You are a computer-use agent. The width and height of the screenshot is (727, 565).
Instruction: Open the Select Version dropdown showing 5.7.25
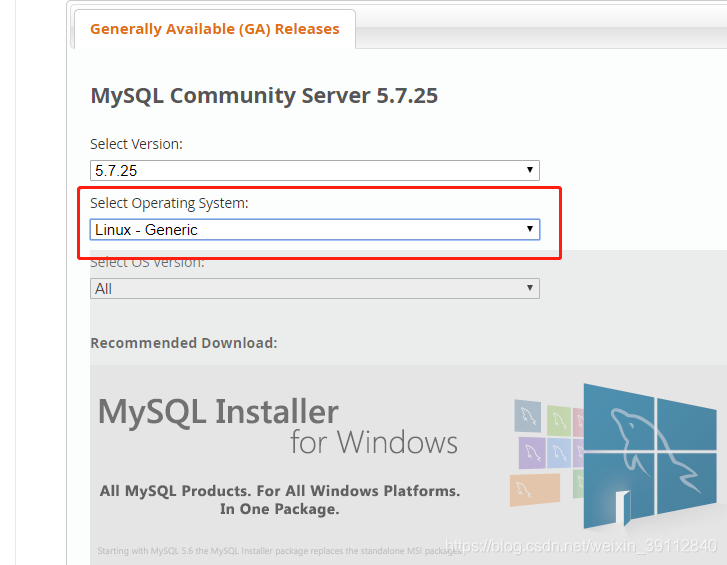pyautogui.click(x=315, y=171)
